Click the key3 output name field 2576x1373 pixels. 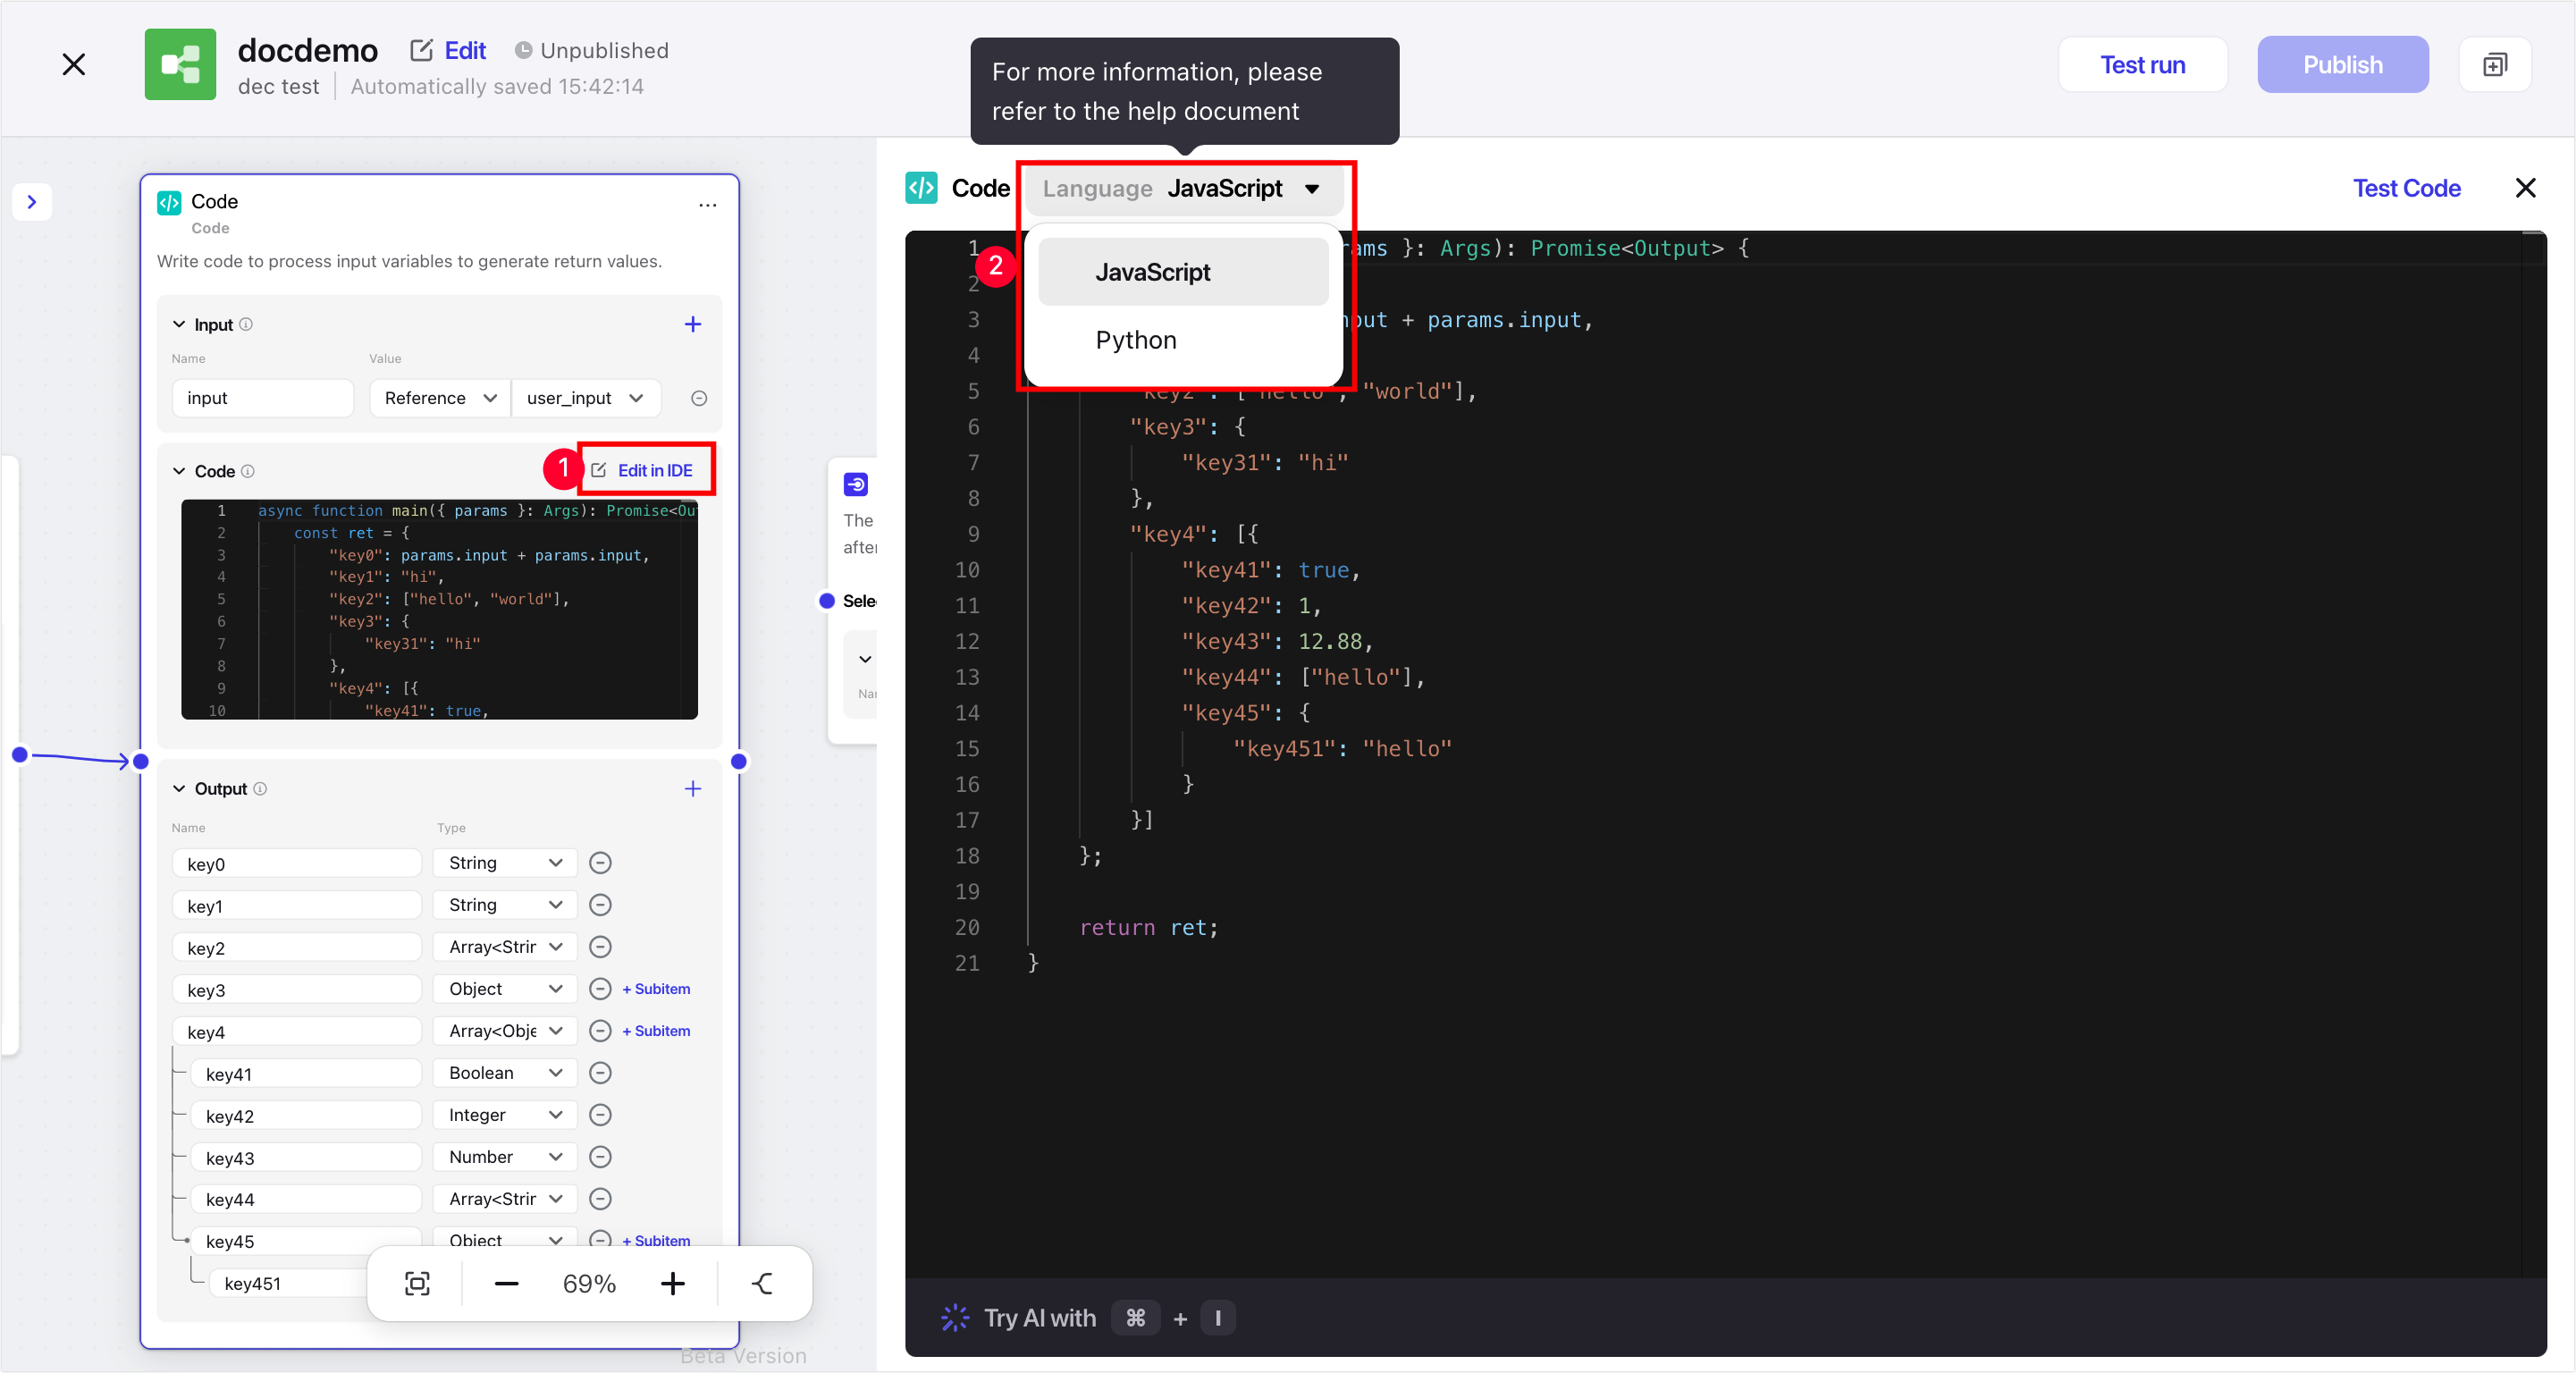click(296, 990)
